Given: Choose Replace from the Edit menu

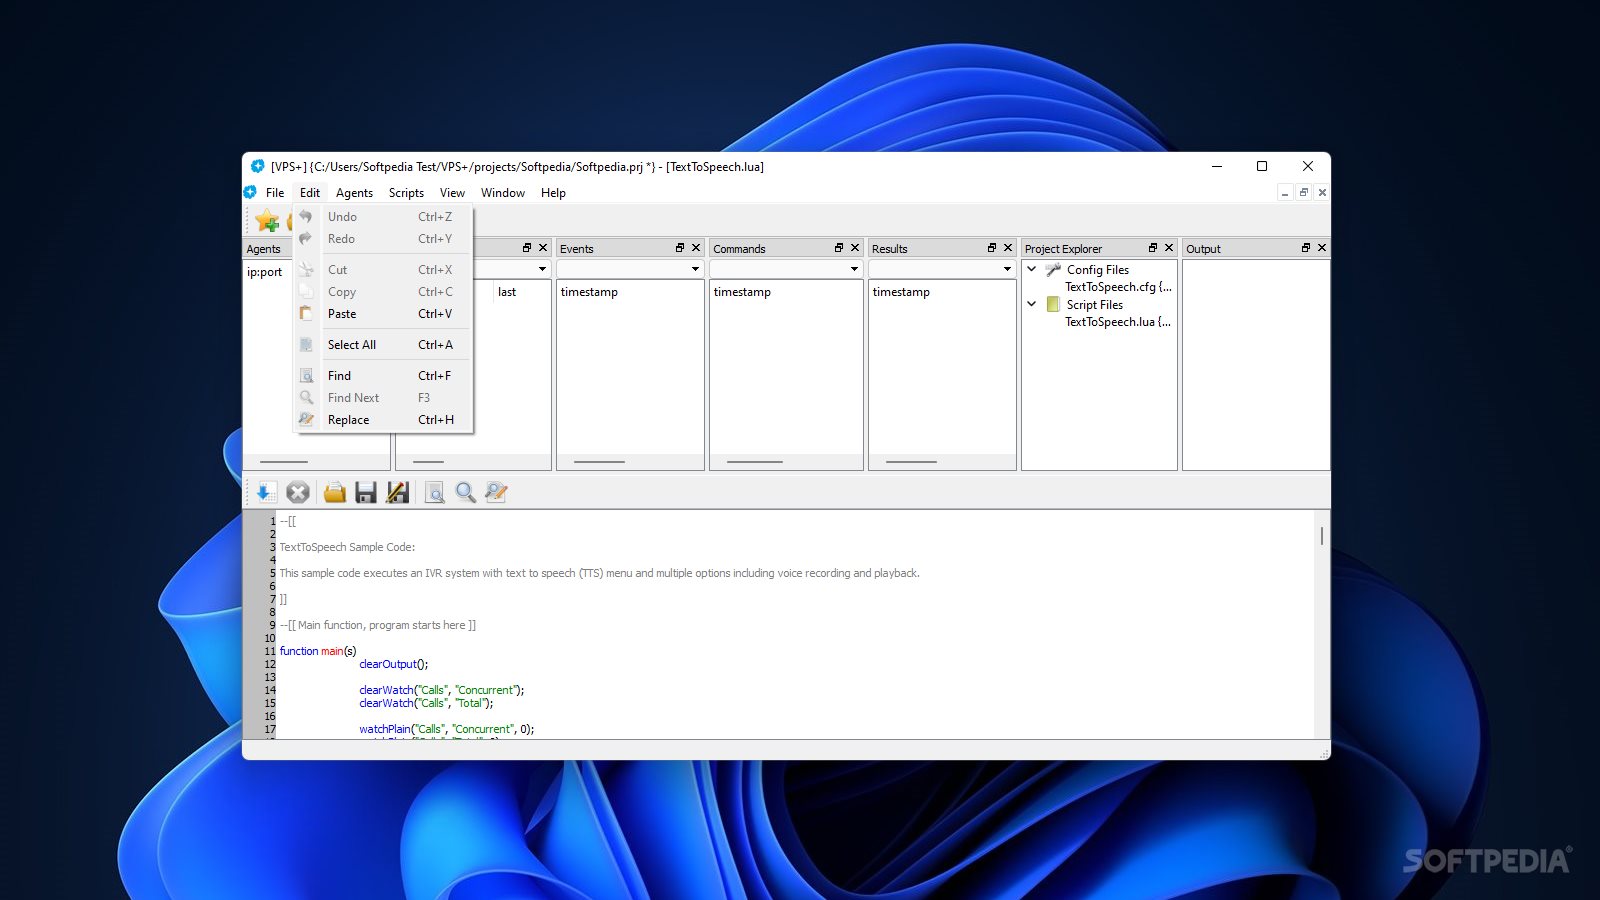Looking at the screenshot, I should [x=383, y=420].
